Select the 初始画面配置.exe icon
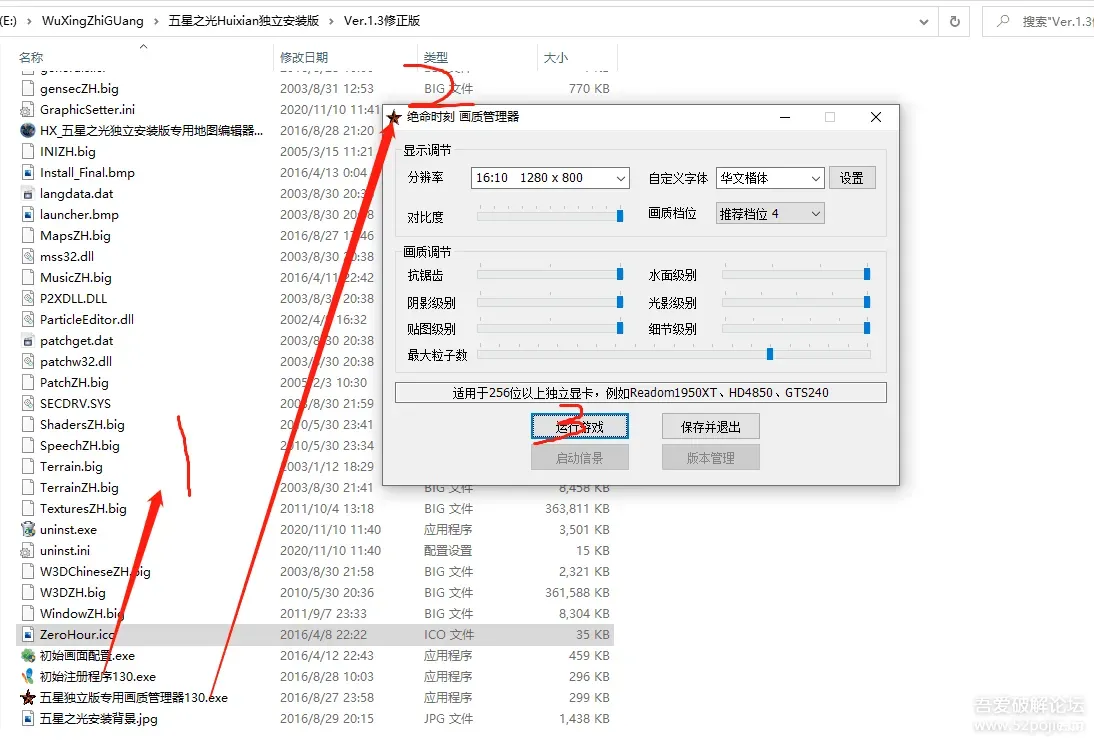1094x742 pixels. pyautogui.click(x=28, y=655)
